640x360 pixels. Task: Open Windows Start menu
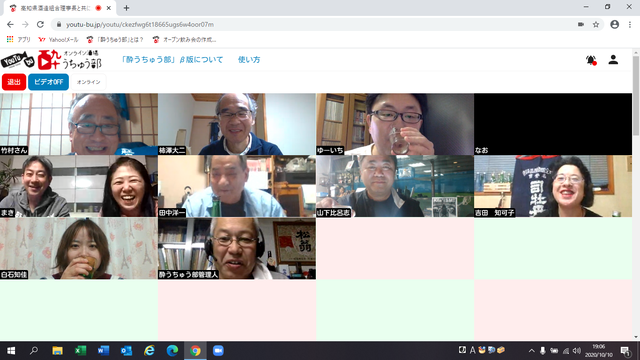(x=11, y=351)
